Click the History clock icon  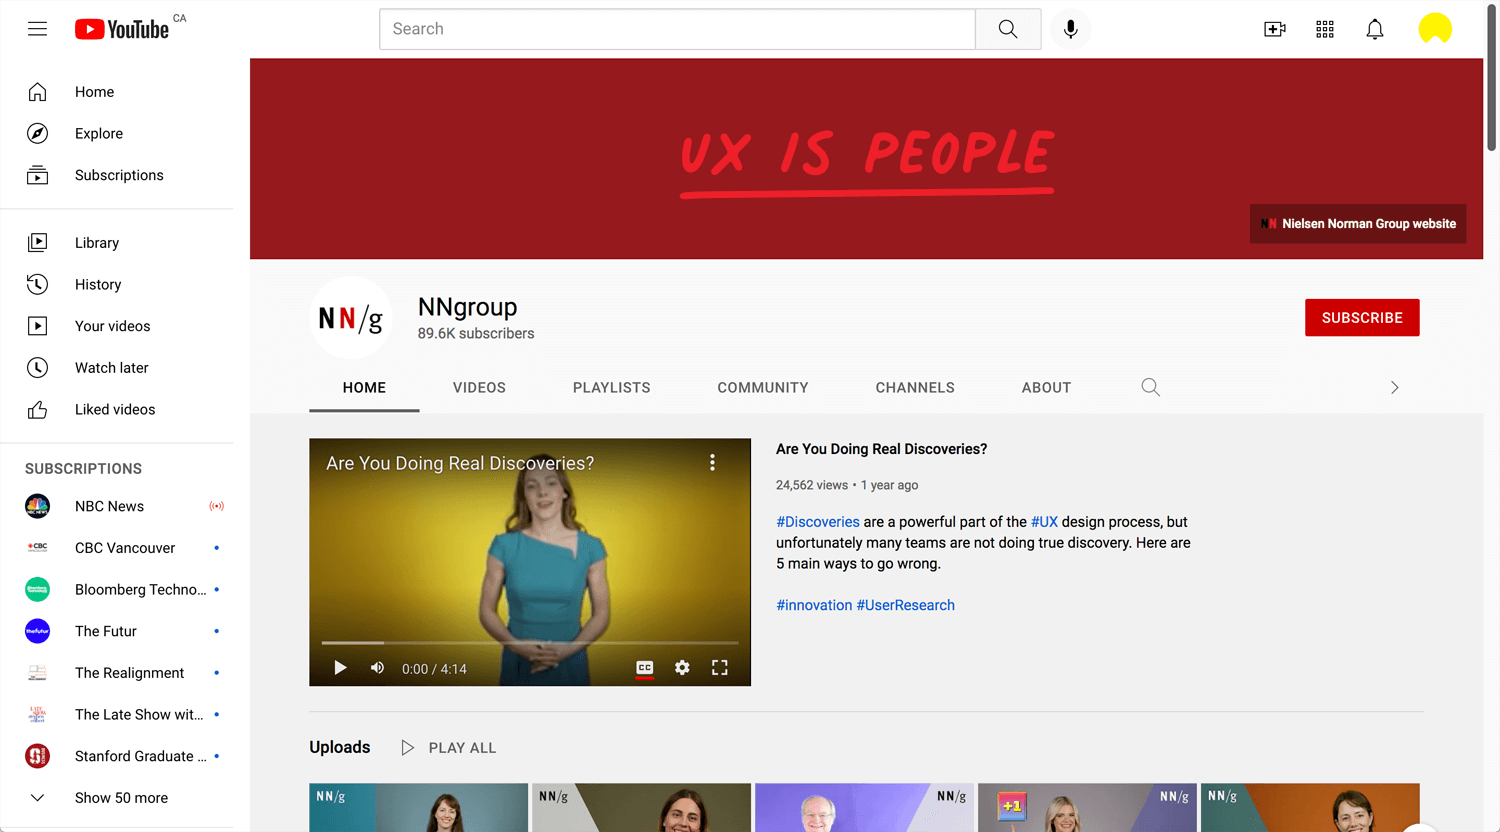click(x=37, y=284)
